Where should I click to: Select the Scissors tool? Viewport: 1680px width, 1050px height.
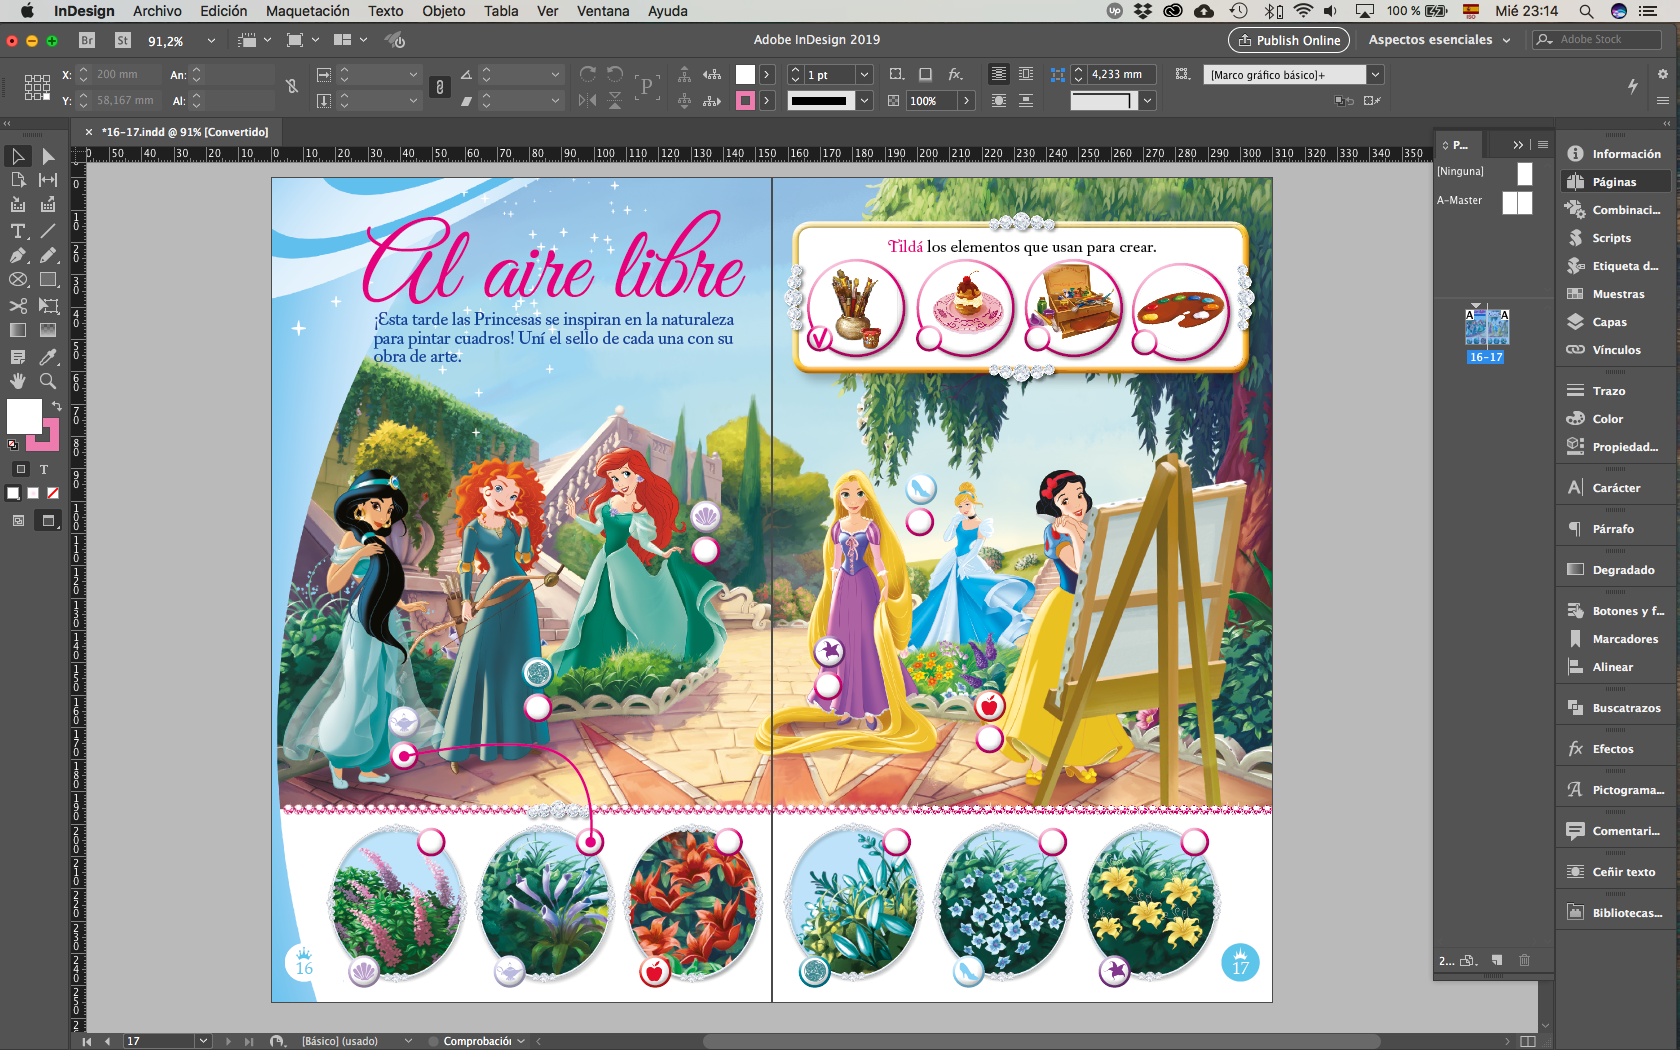click(x=18, y=306)
